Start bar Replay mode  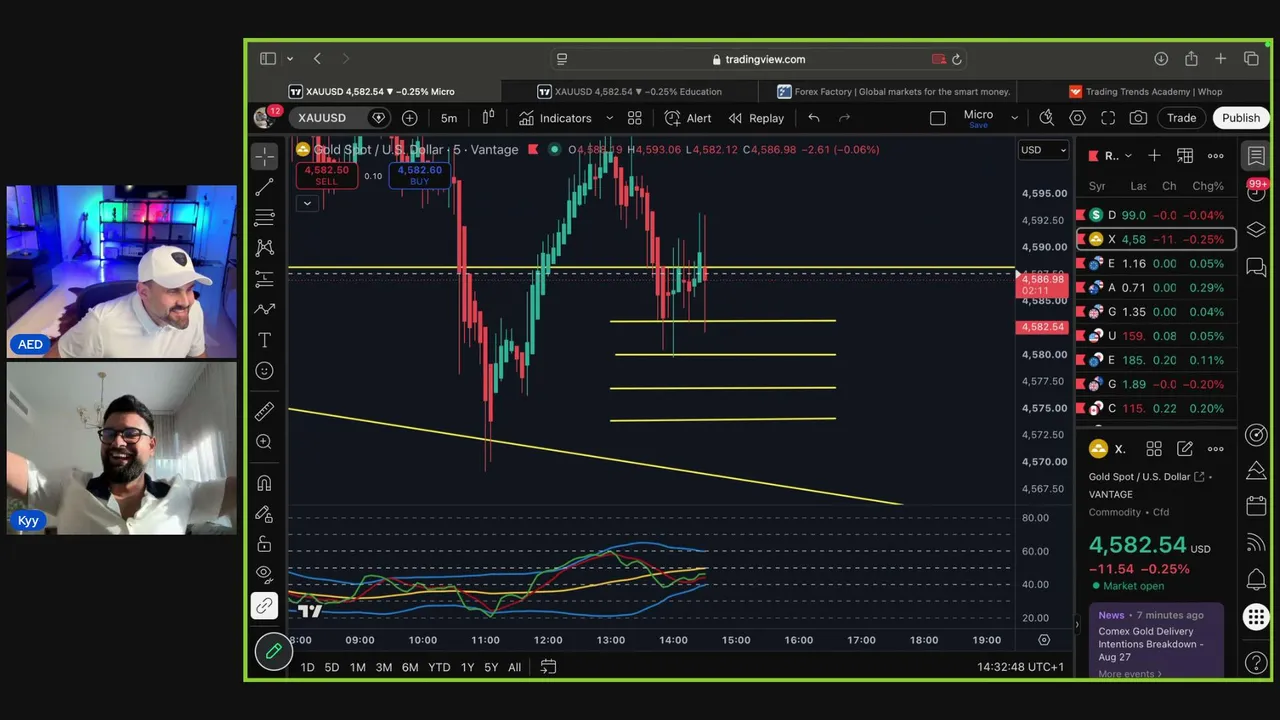tap(756, 118)
